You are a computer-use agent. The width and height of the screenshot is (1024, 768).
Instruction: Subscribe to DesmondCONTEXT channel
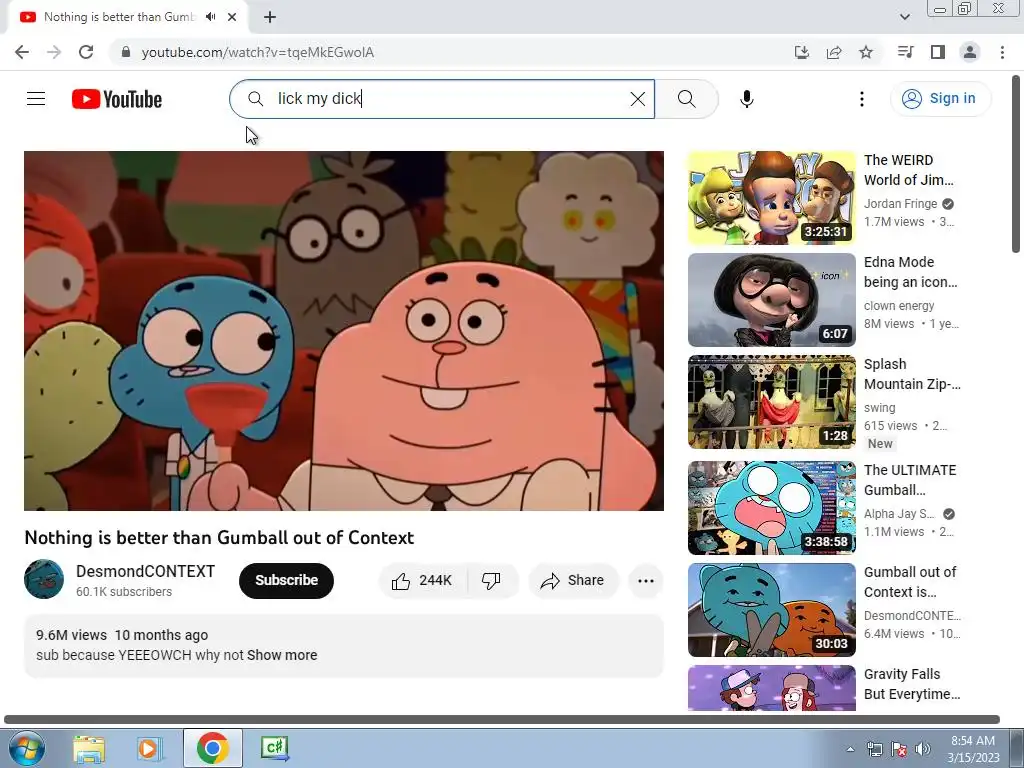click(286, 581)
